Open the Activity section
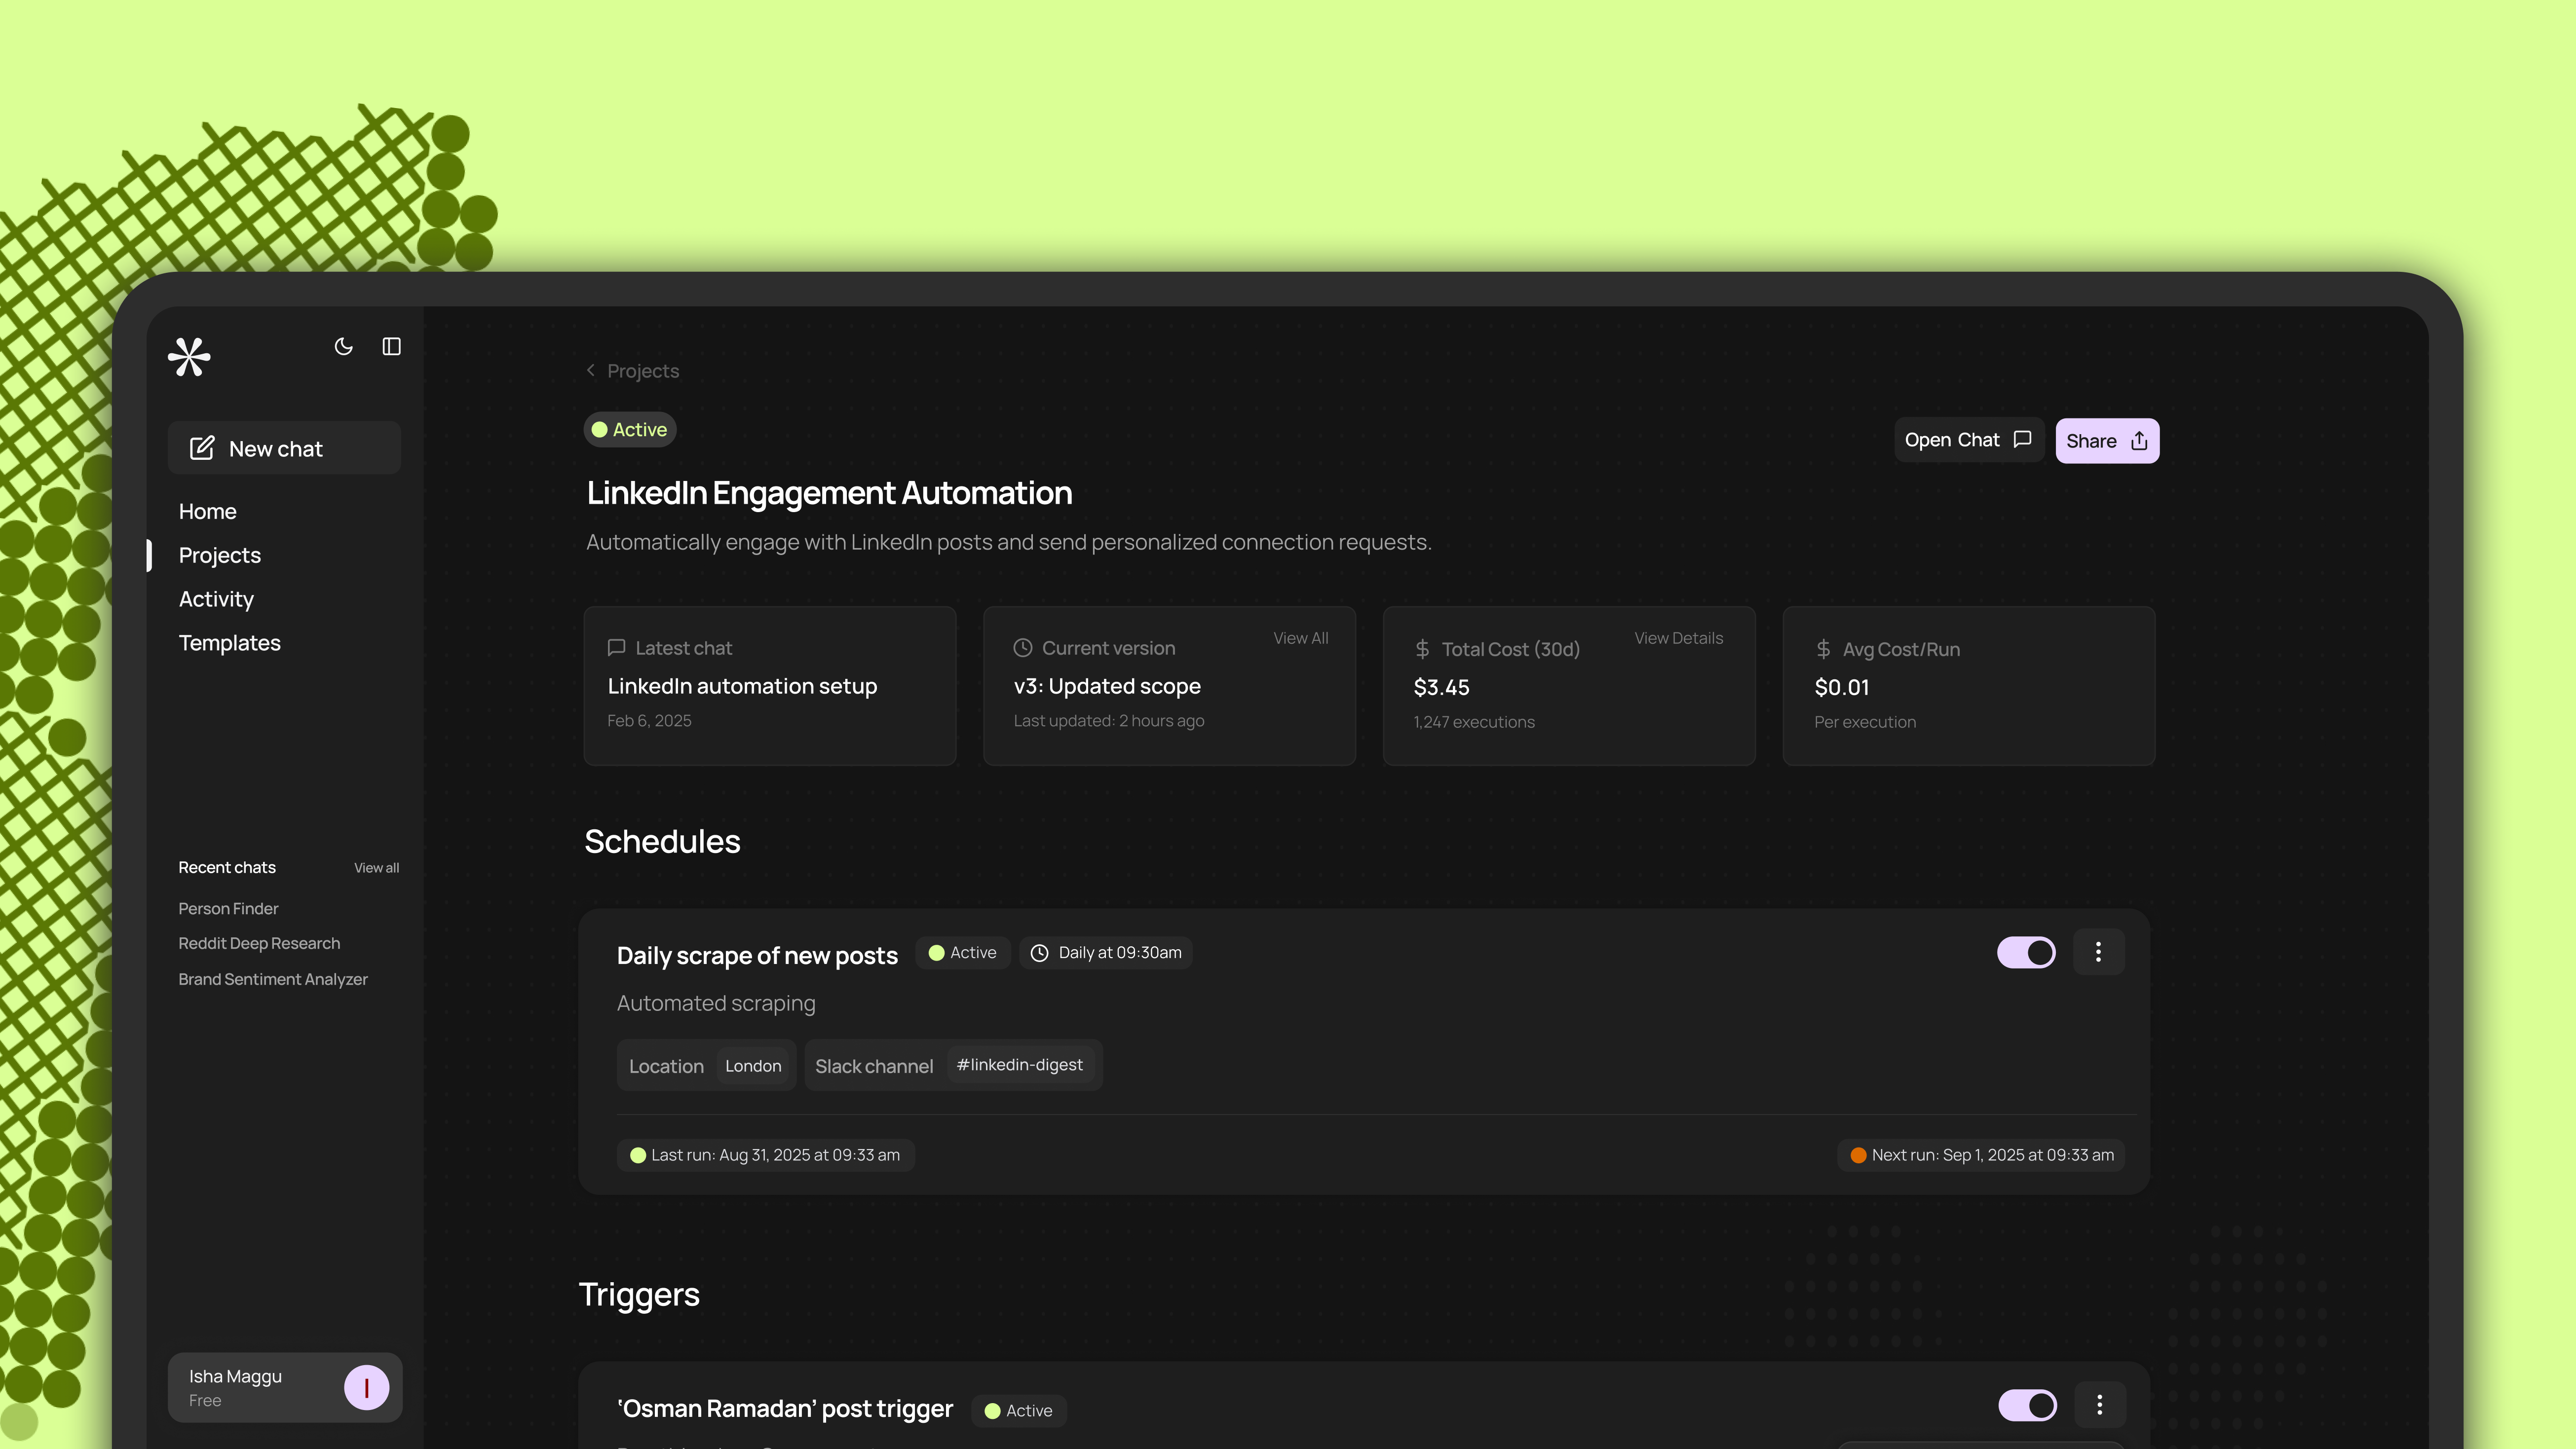Screen dimensions: 2576x1449 point(216,599)
